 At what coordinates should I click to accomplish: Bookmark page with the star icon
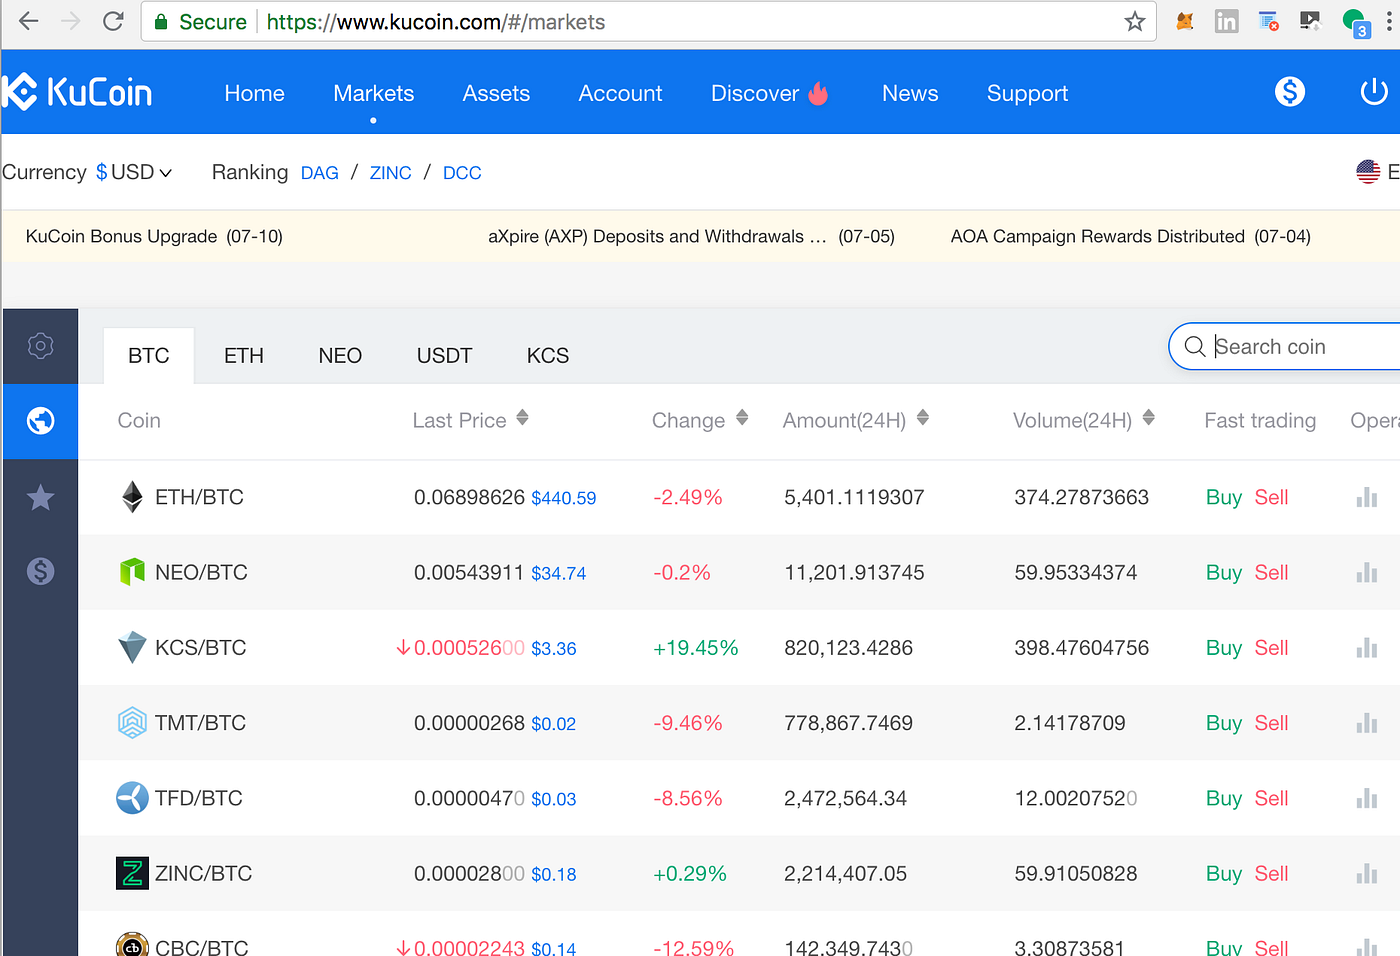coord(1134,21)
